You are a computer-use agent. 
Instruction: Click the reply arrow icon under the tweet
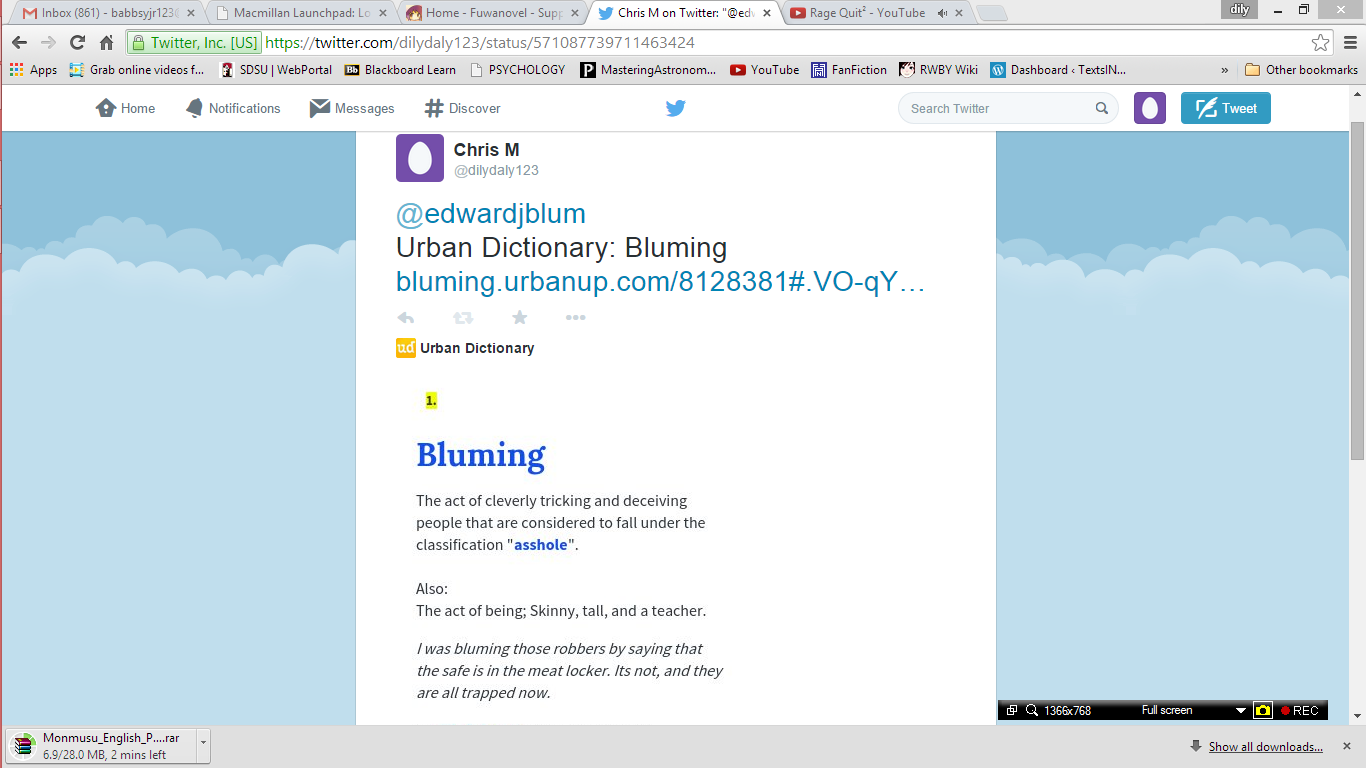coord(406,318)
